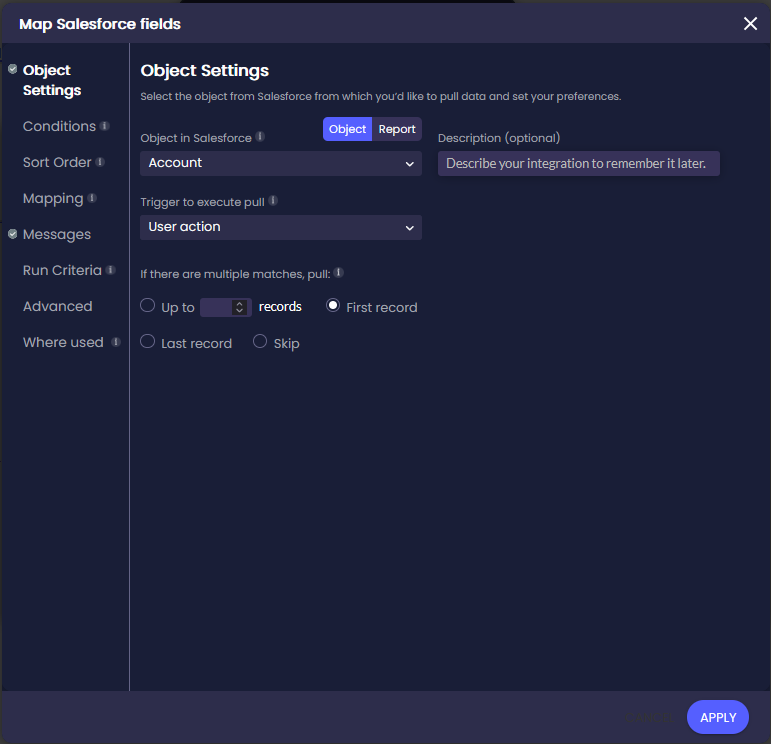Open the Account object dropdown
The height and width of the screenshot is (744, 771).
click(281, 163)
